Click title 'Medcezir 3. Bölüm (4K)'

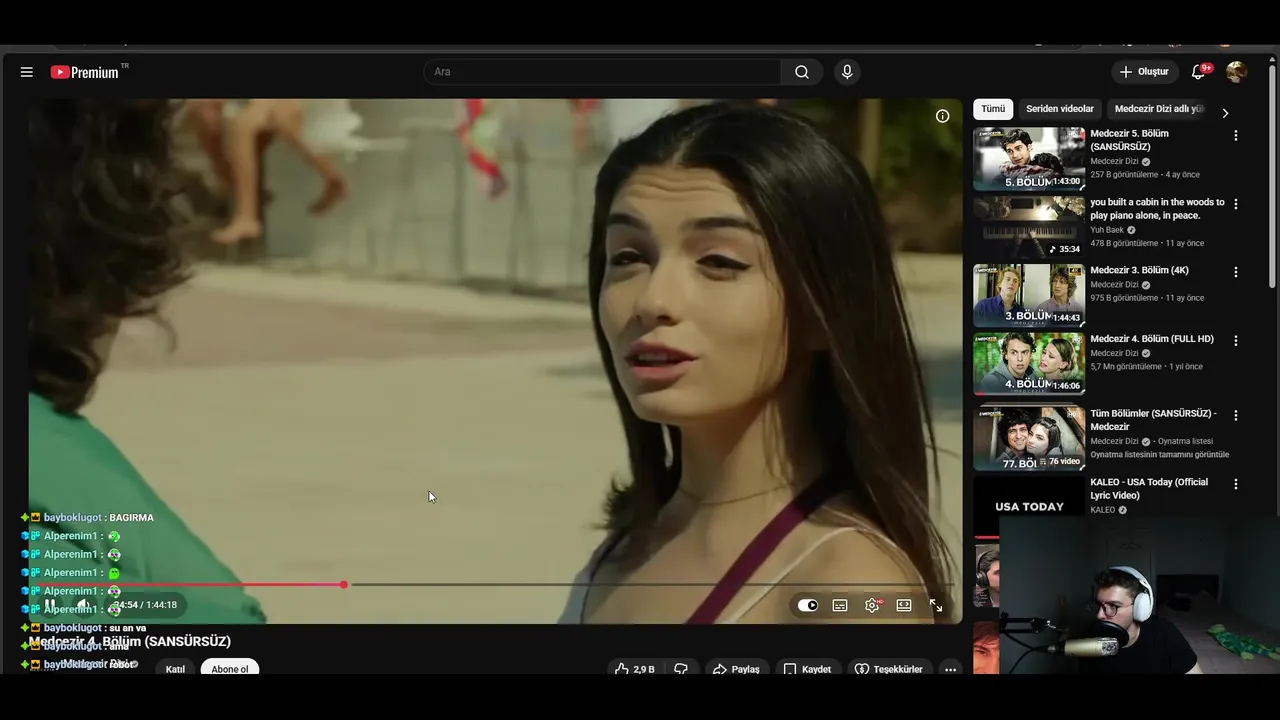pos(1139,270)
